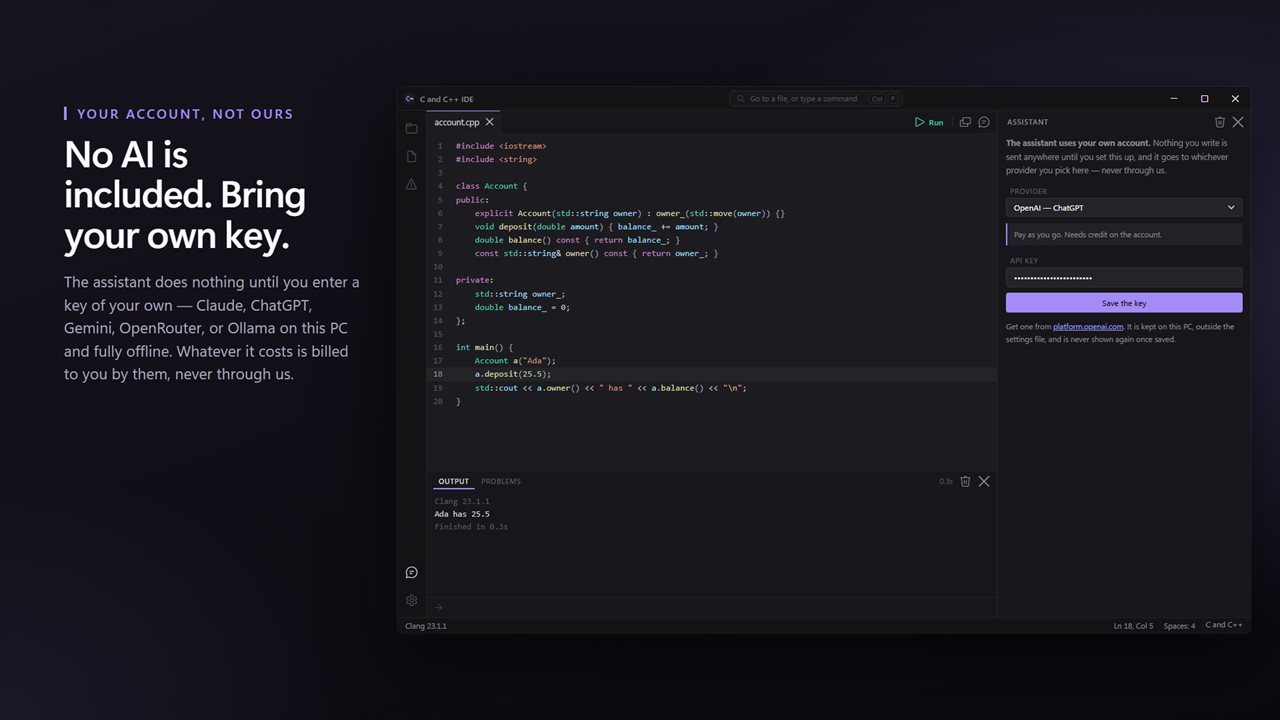Select the OUTPUT tab
Screen dimensions: 1280x720
click(453, 481)
